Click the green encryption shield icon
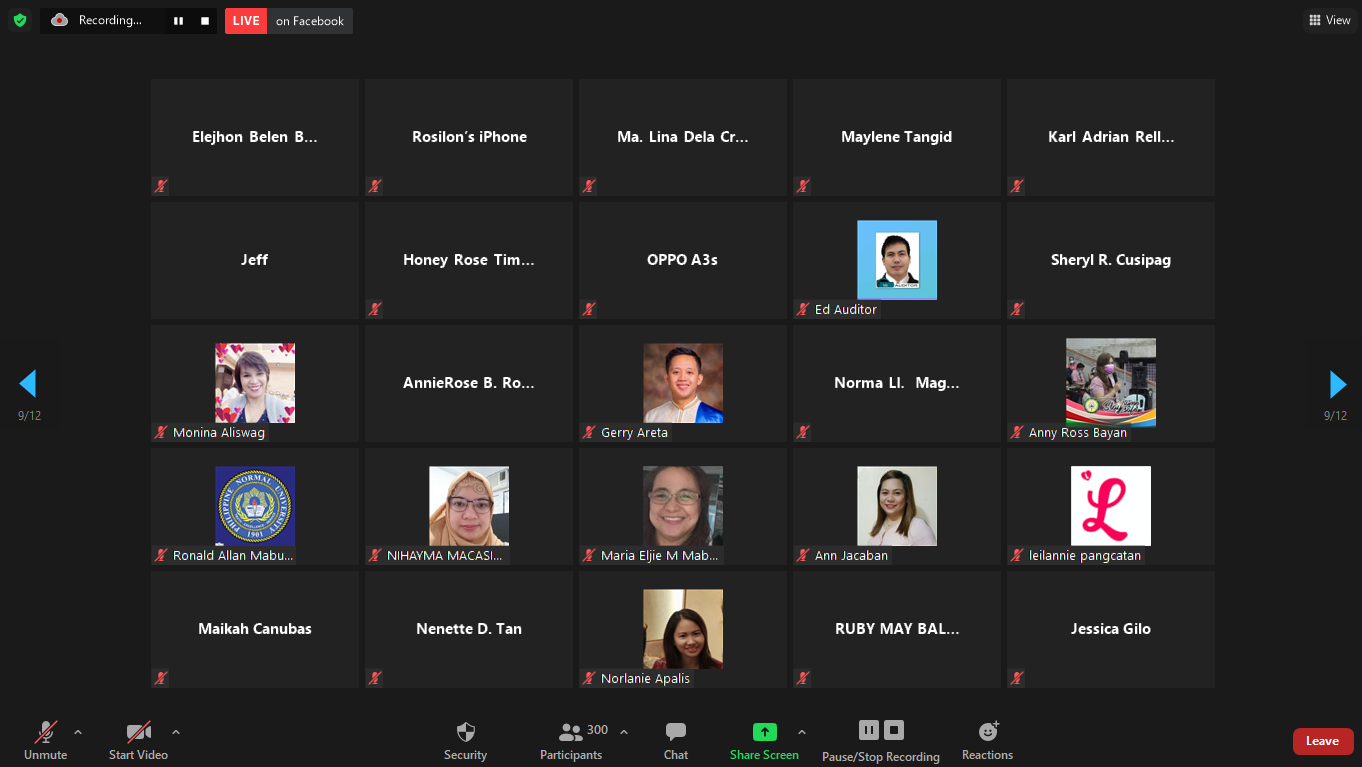The image size is (1362, 767). pyautogui.click(x=20, y=20)
